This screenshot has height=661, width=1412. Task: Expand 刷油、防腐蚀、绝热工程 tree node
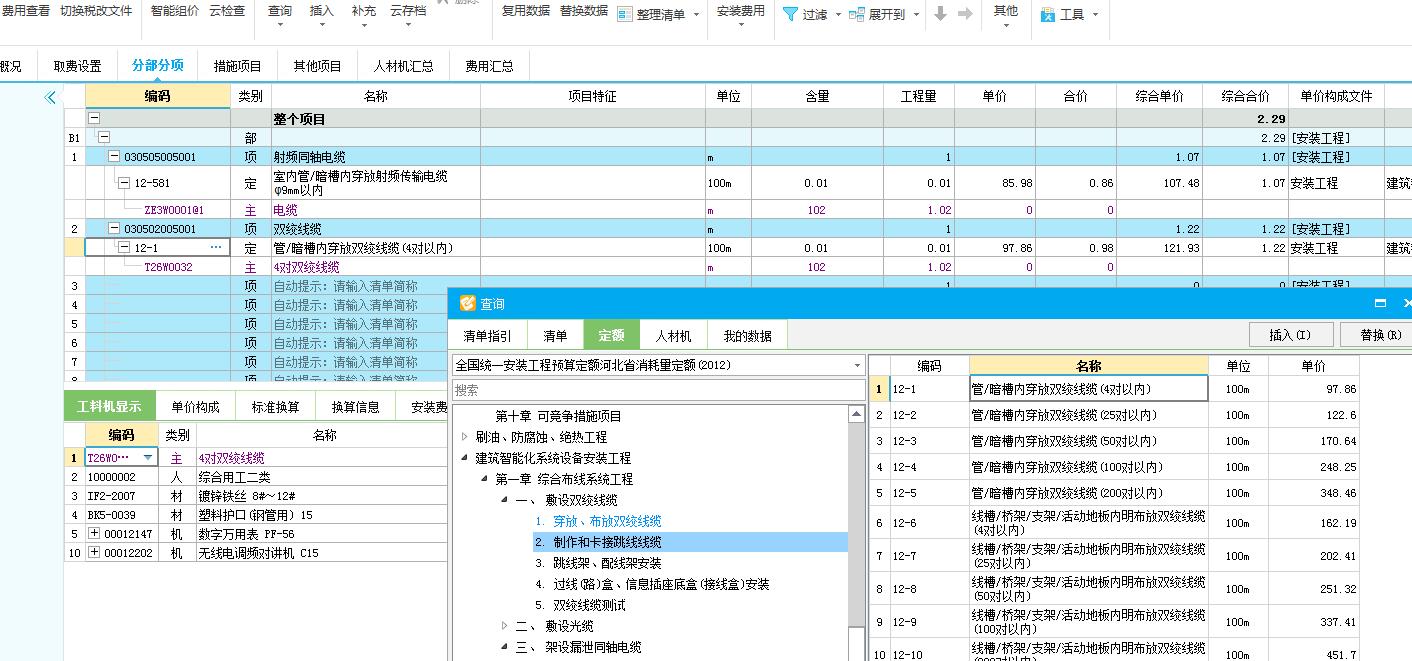pos(465,437)
